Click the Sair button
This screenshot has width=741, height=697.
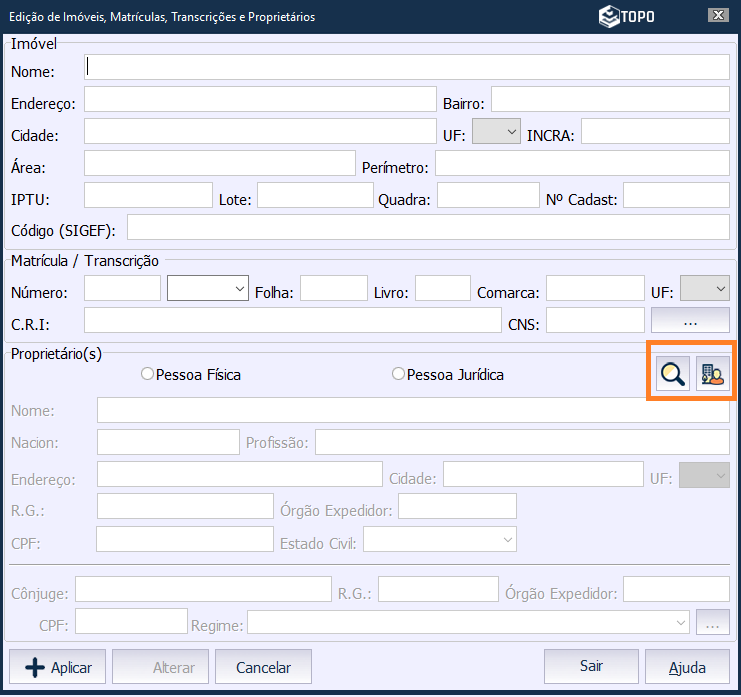click(x=591, y=666)
